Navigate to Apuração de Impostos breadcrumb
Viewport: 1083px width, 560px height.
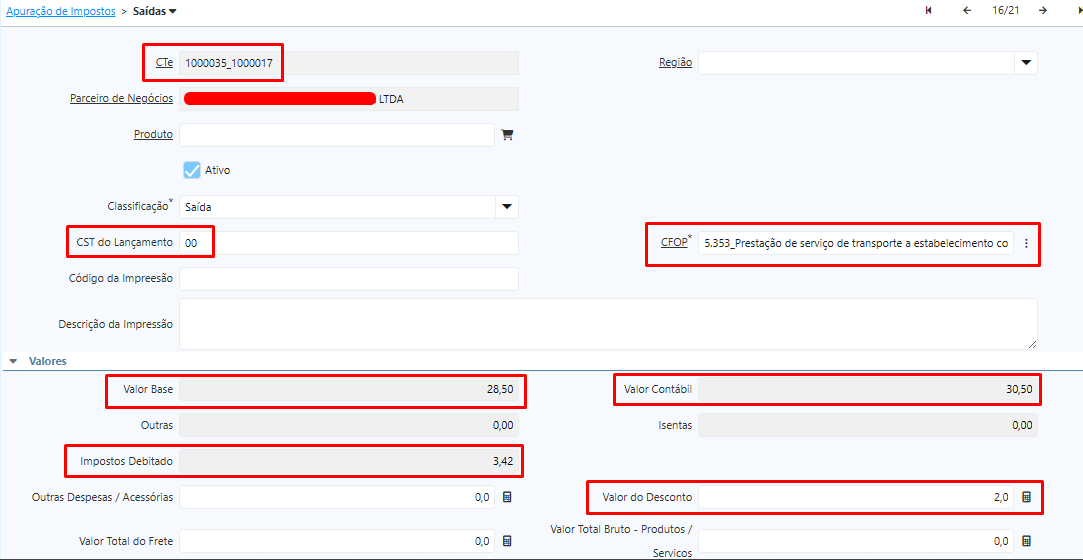point(60,12)
